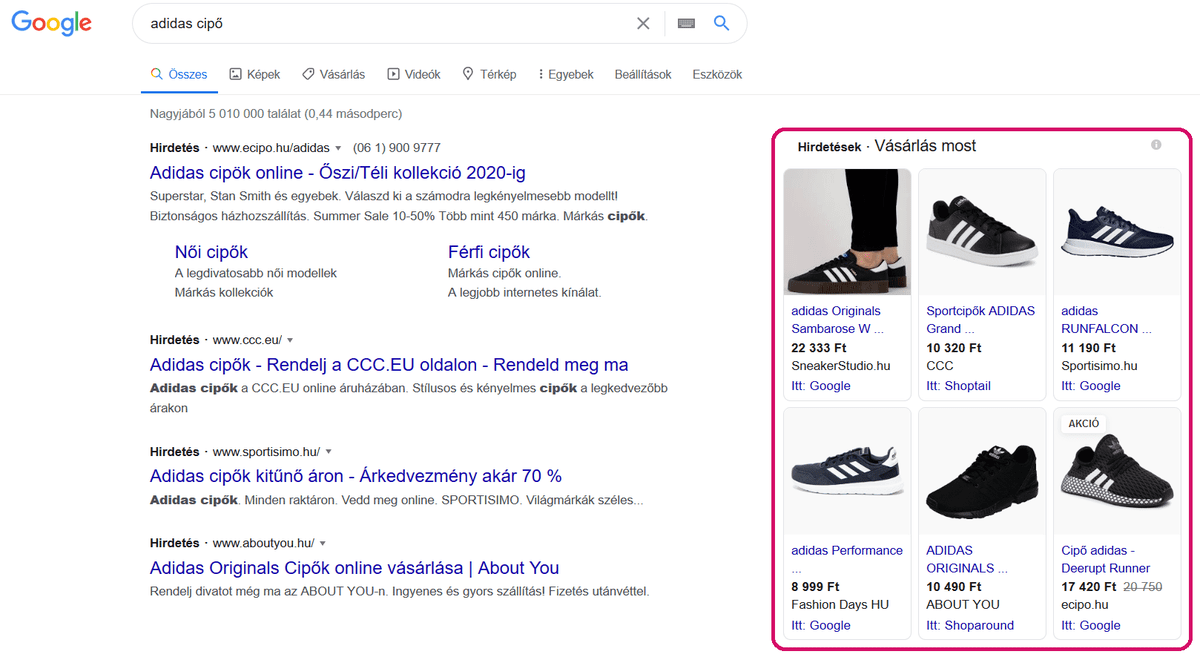
Task: Click 'Itt: Shoparound' under ABOUT YOU
Action: [970, 626]
